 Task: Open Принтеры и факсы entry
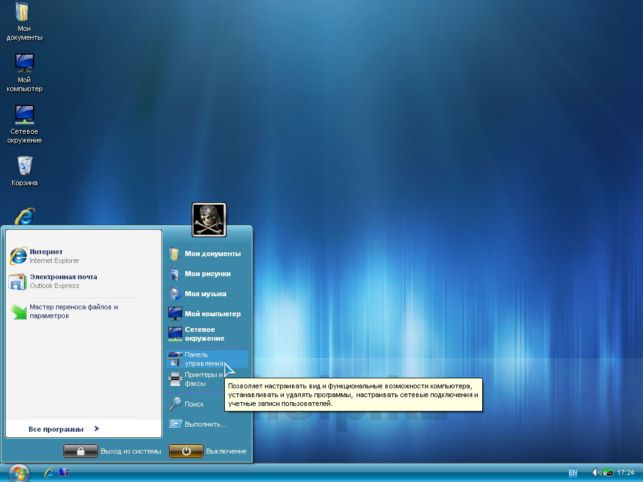click(x=207, y=379)
